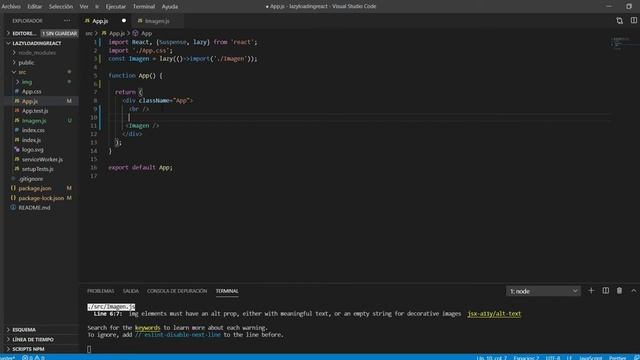Open the Terminal menu
The width and height of the screenshot is (640, 360).
144,7
